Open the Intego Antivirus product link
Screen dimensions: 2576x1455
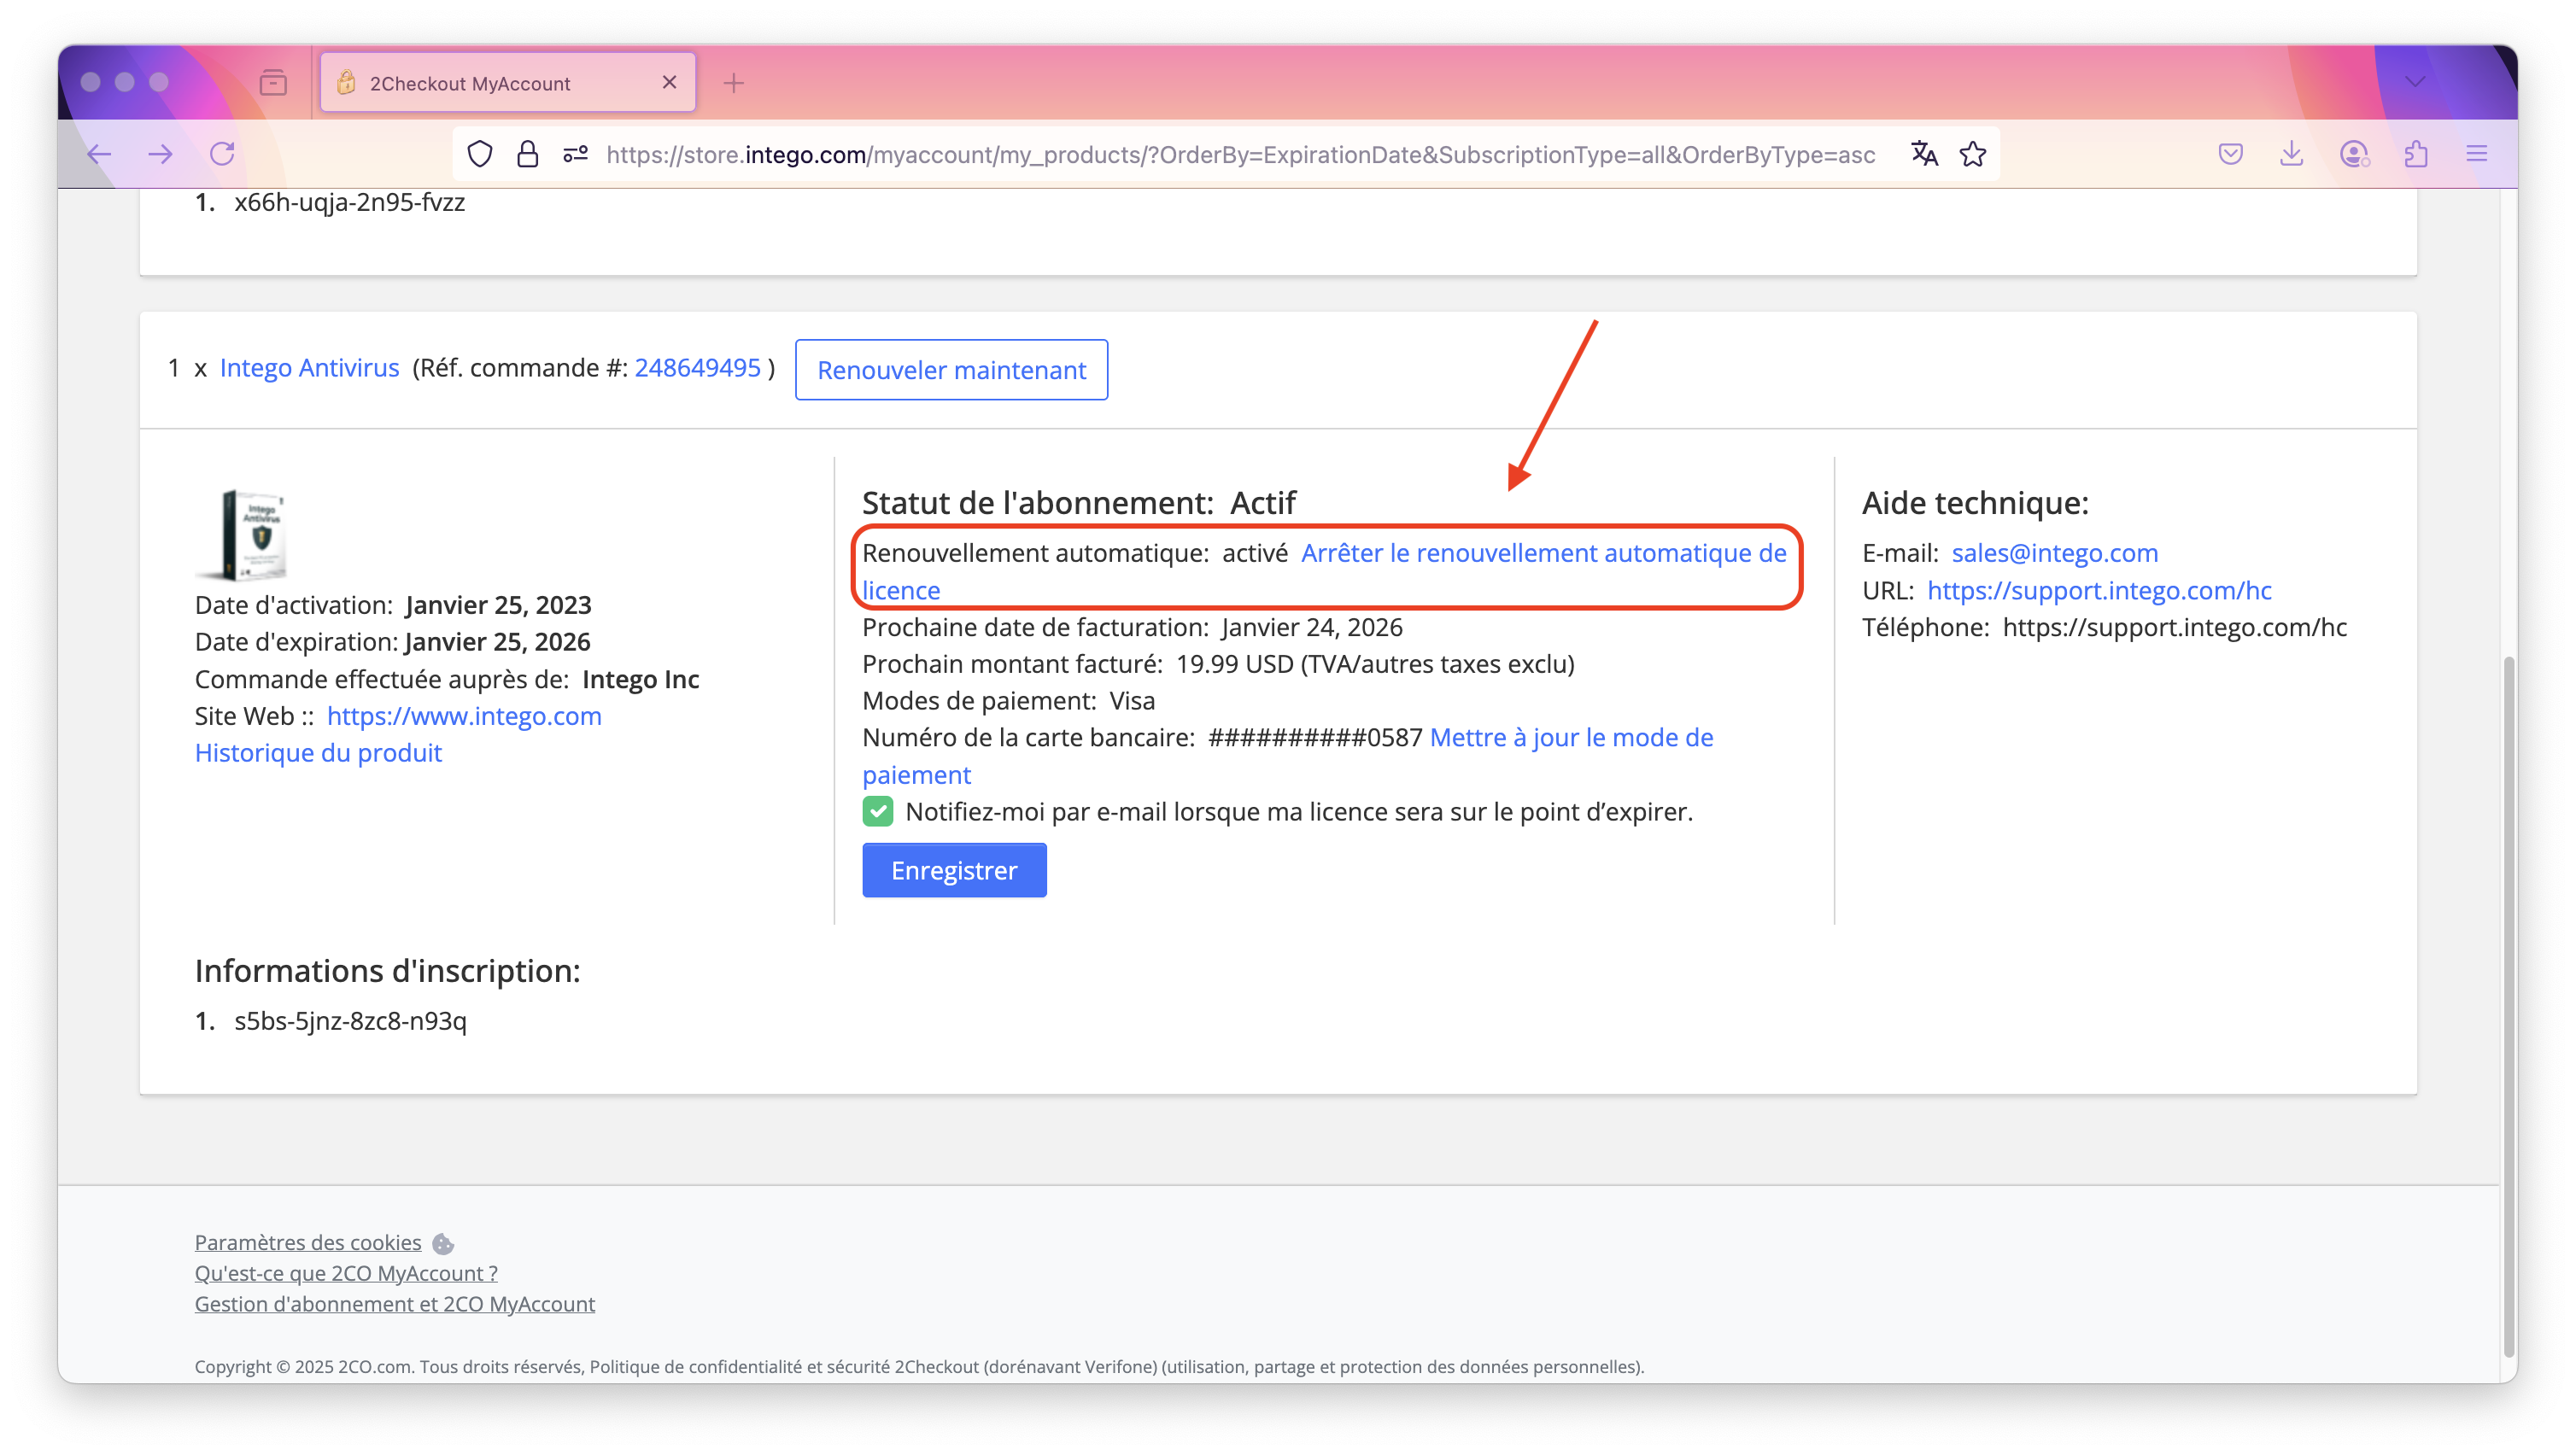[x=309, y=368]
